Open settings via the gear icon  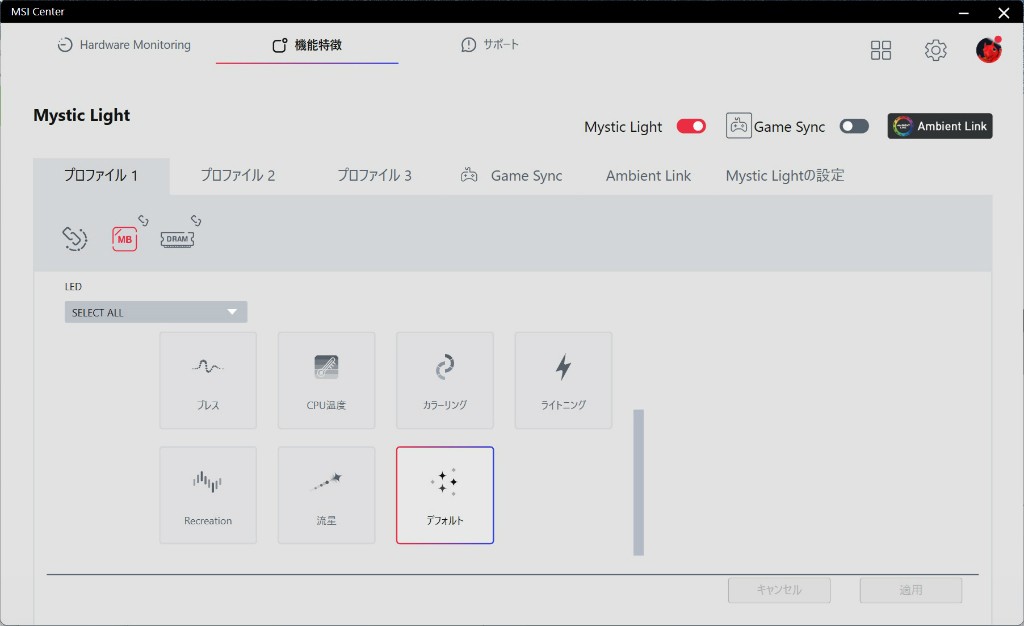(935, 50)
